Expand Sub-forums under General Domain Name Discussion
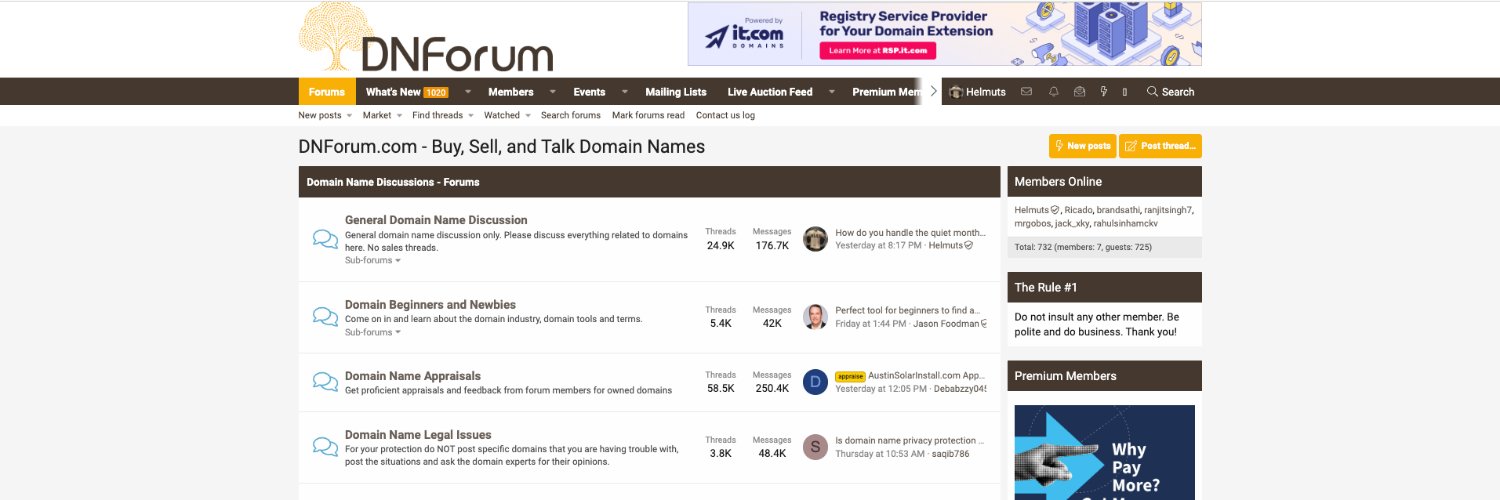The height and width of the screenshot is (500, 1500). pyautogui.click(x=372, y=260)
